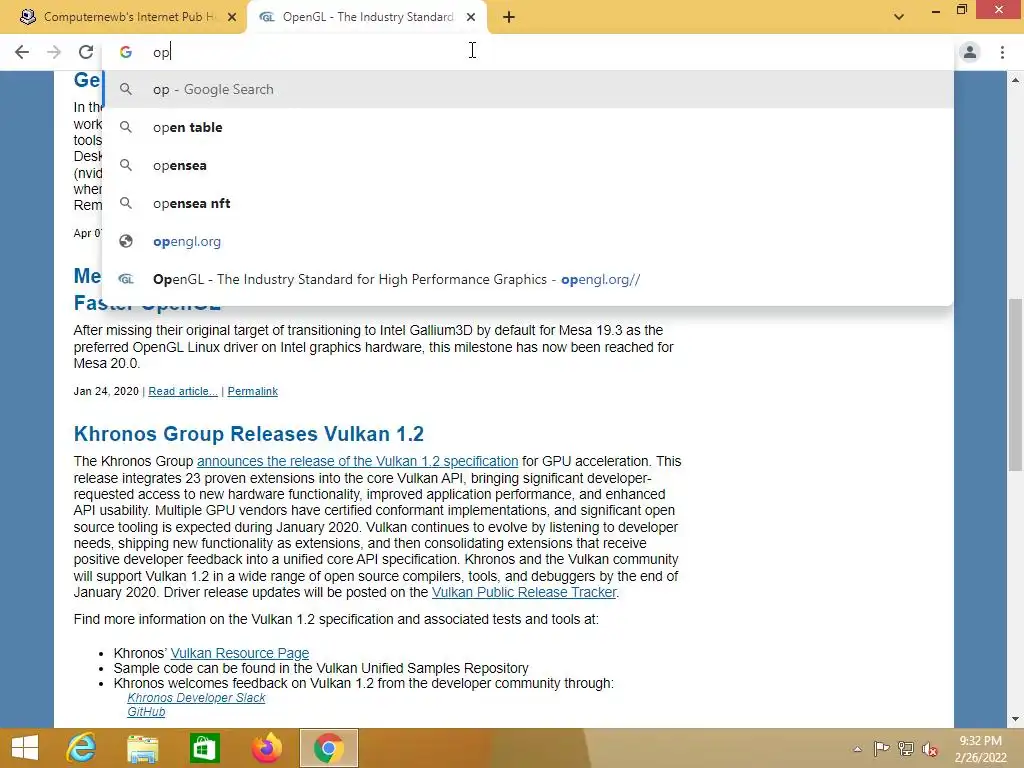The height and width of the screenshot is (768, 1024).
Task: Open Chrome's three-dot menu
Action: (x=1002, y=52)
